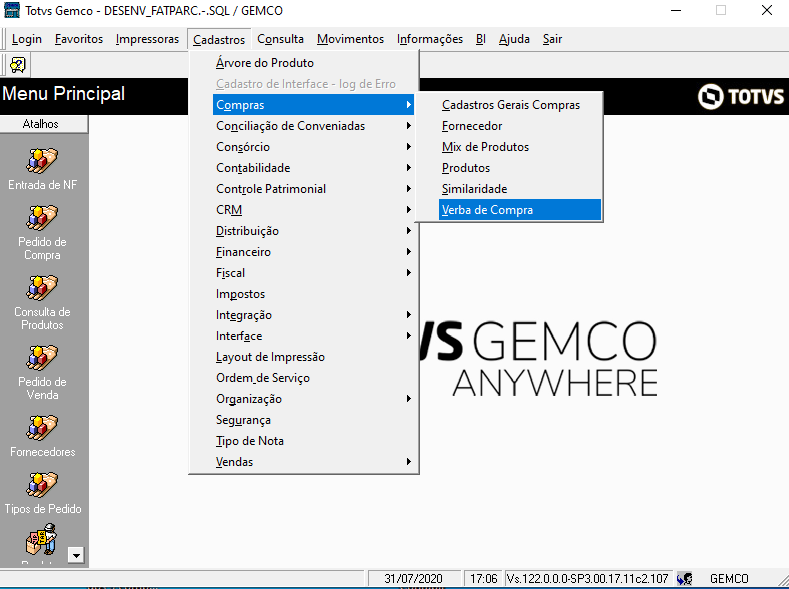Viewport: 789px width, 589px height.
Task: Open the Movimentos menu
Action: (350, 39)
